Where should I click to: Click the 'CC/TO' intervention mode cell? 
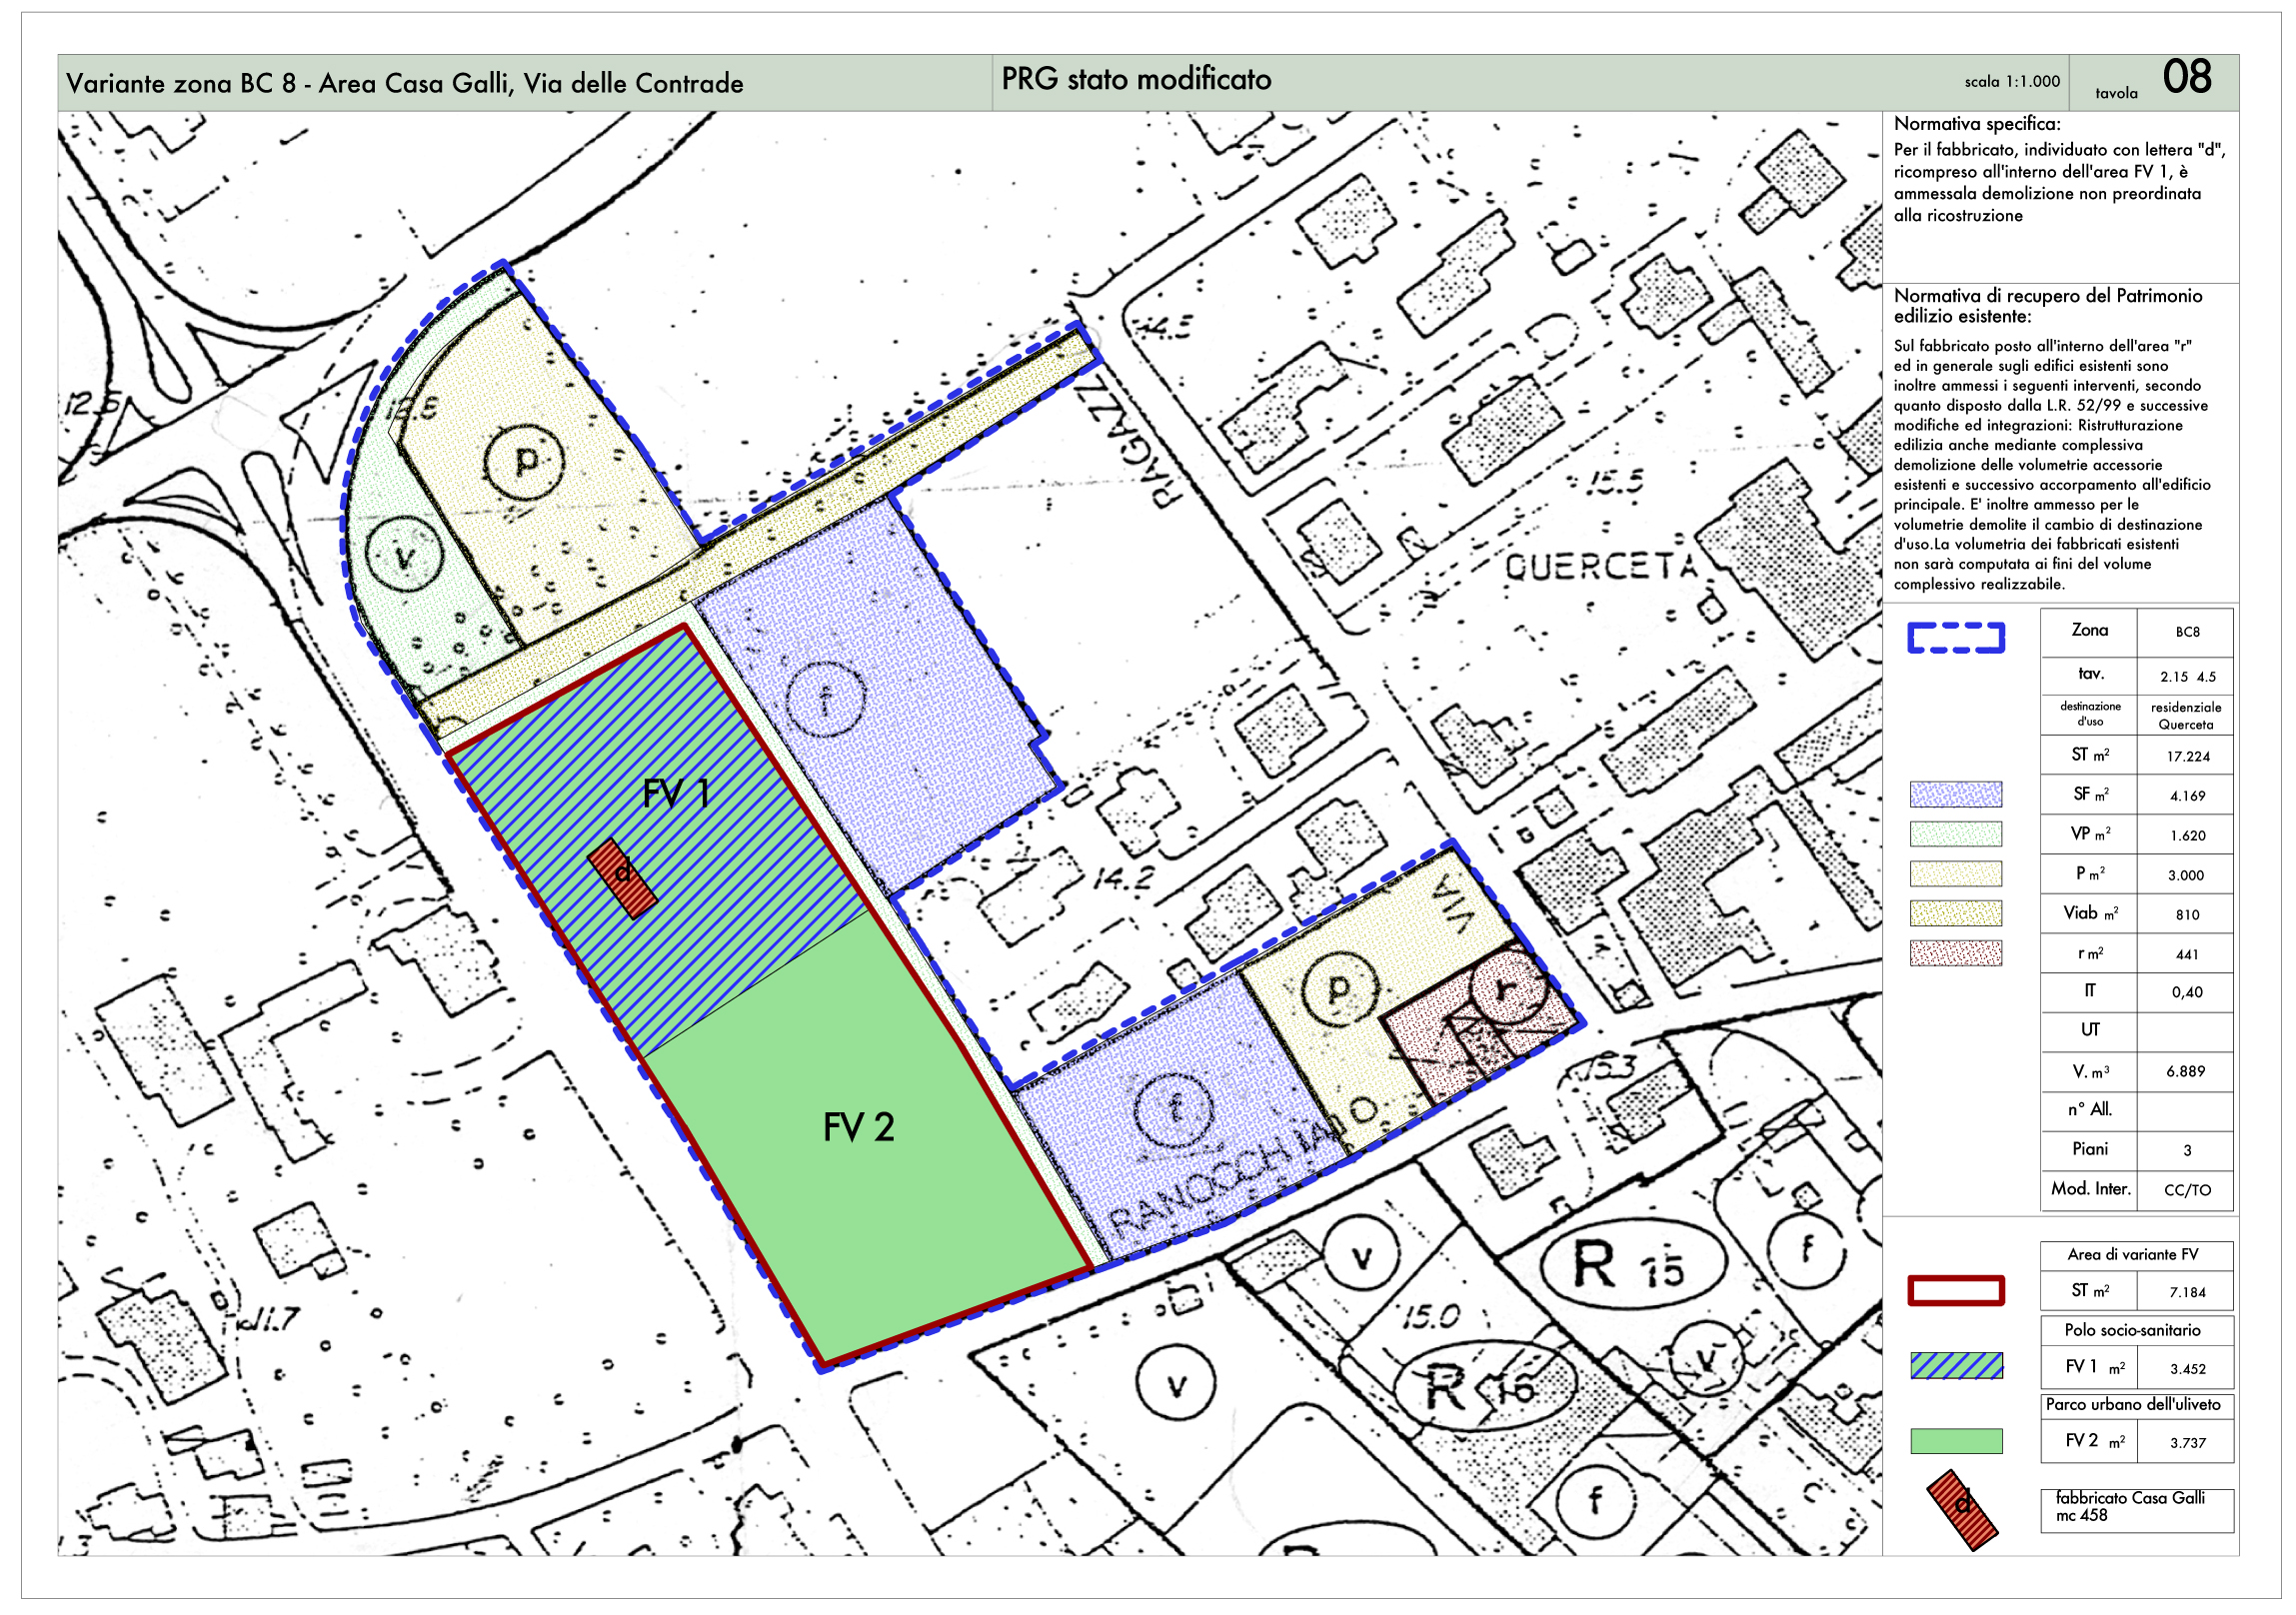[2187, 1190]
